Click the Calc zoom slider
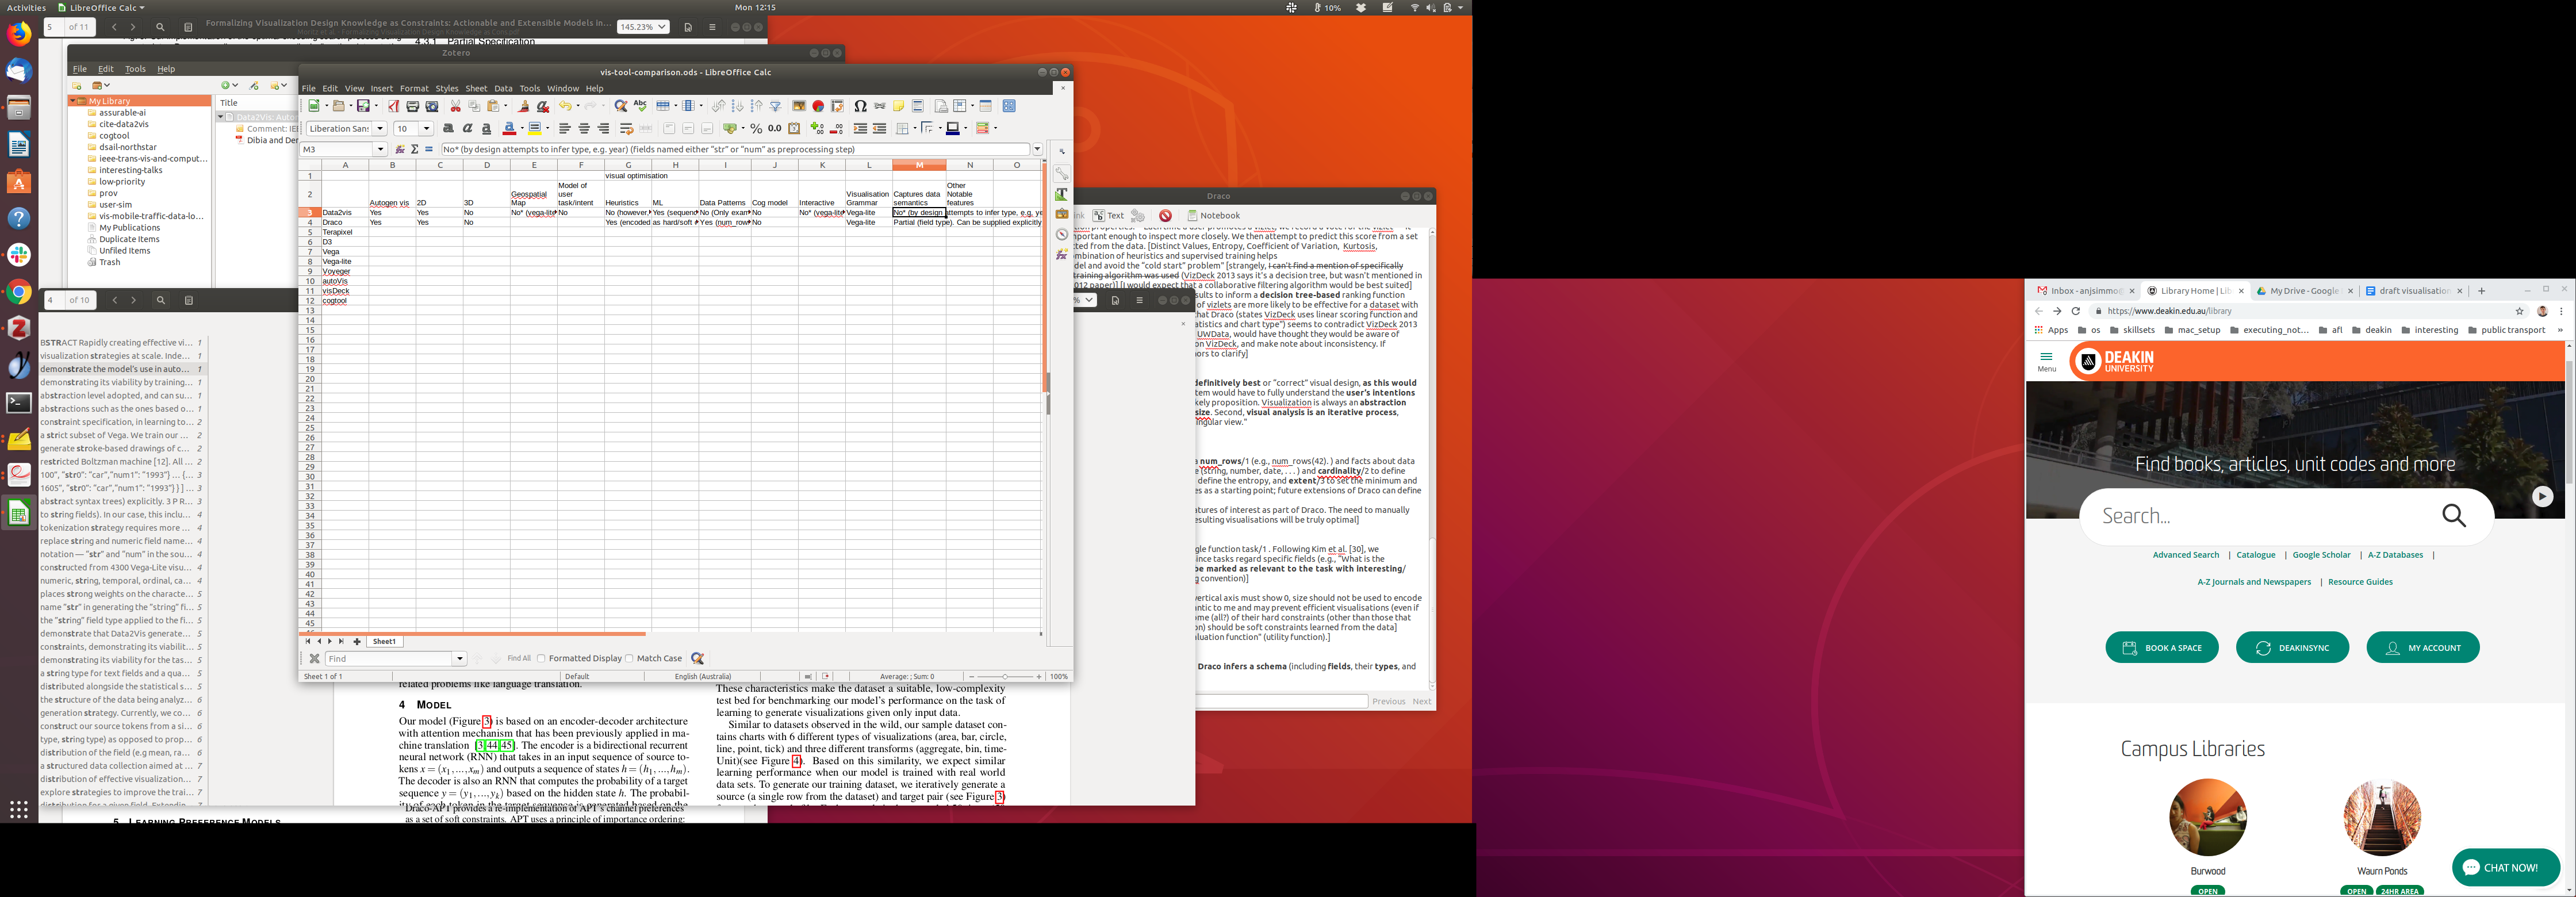 [1004, 677]
